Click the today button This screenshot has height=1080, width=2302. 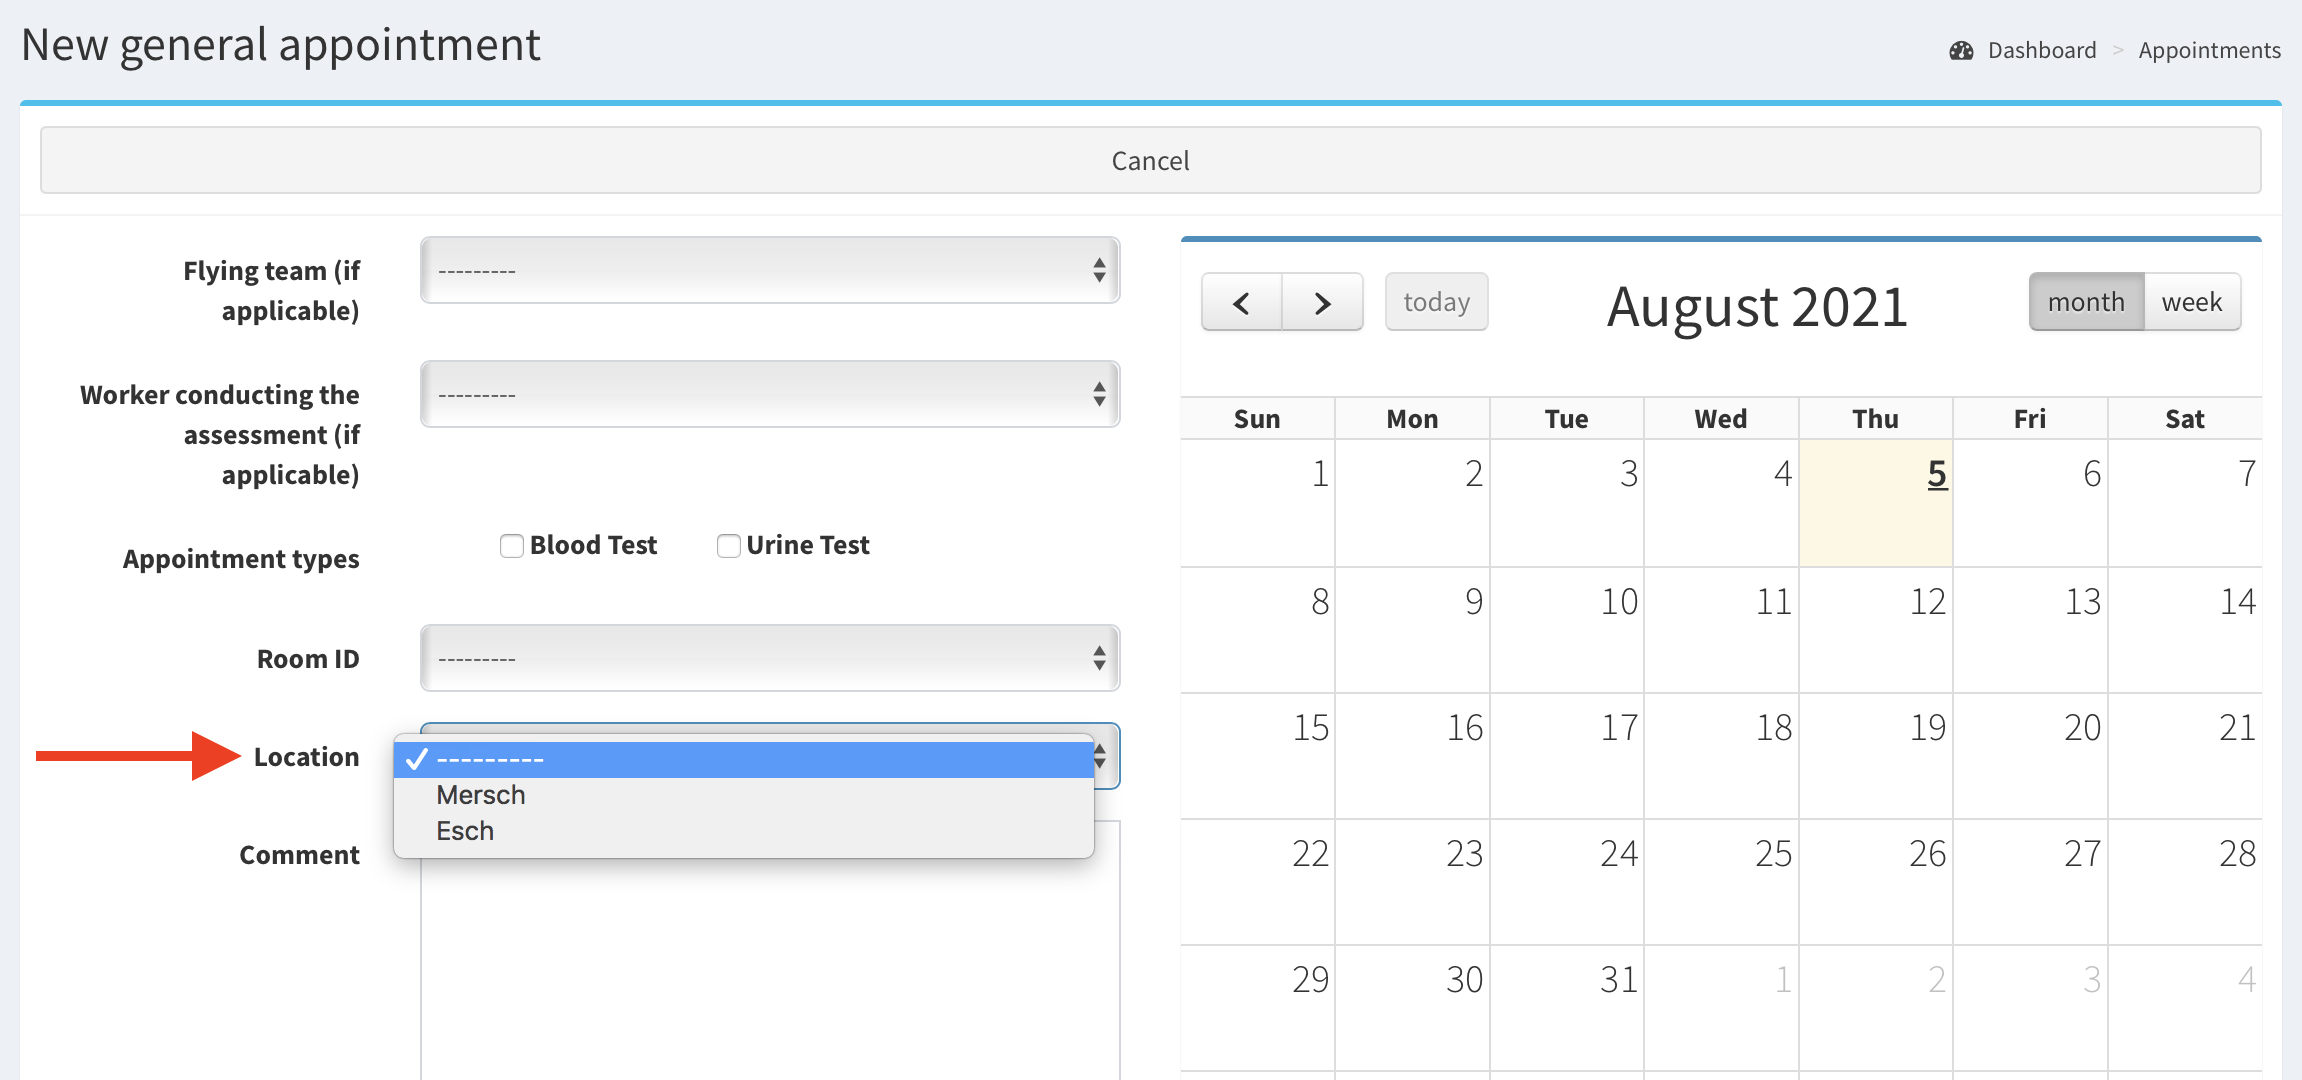click(x=1436, y=302)
